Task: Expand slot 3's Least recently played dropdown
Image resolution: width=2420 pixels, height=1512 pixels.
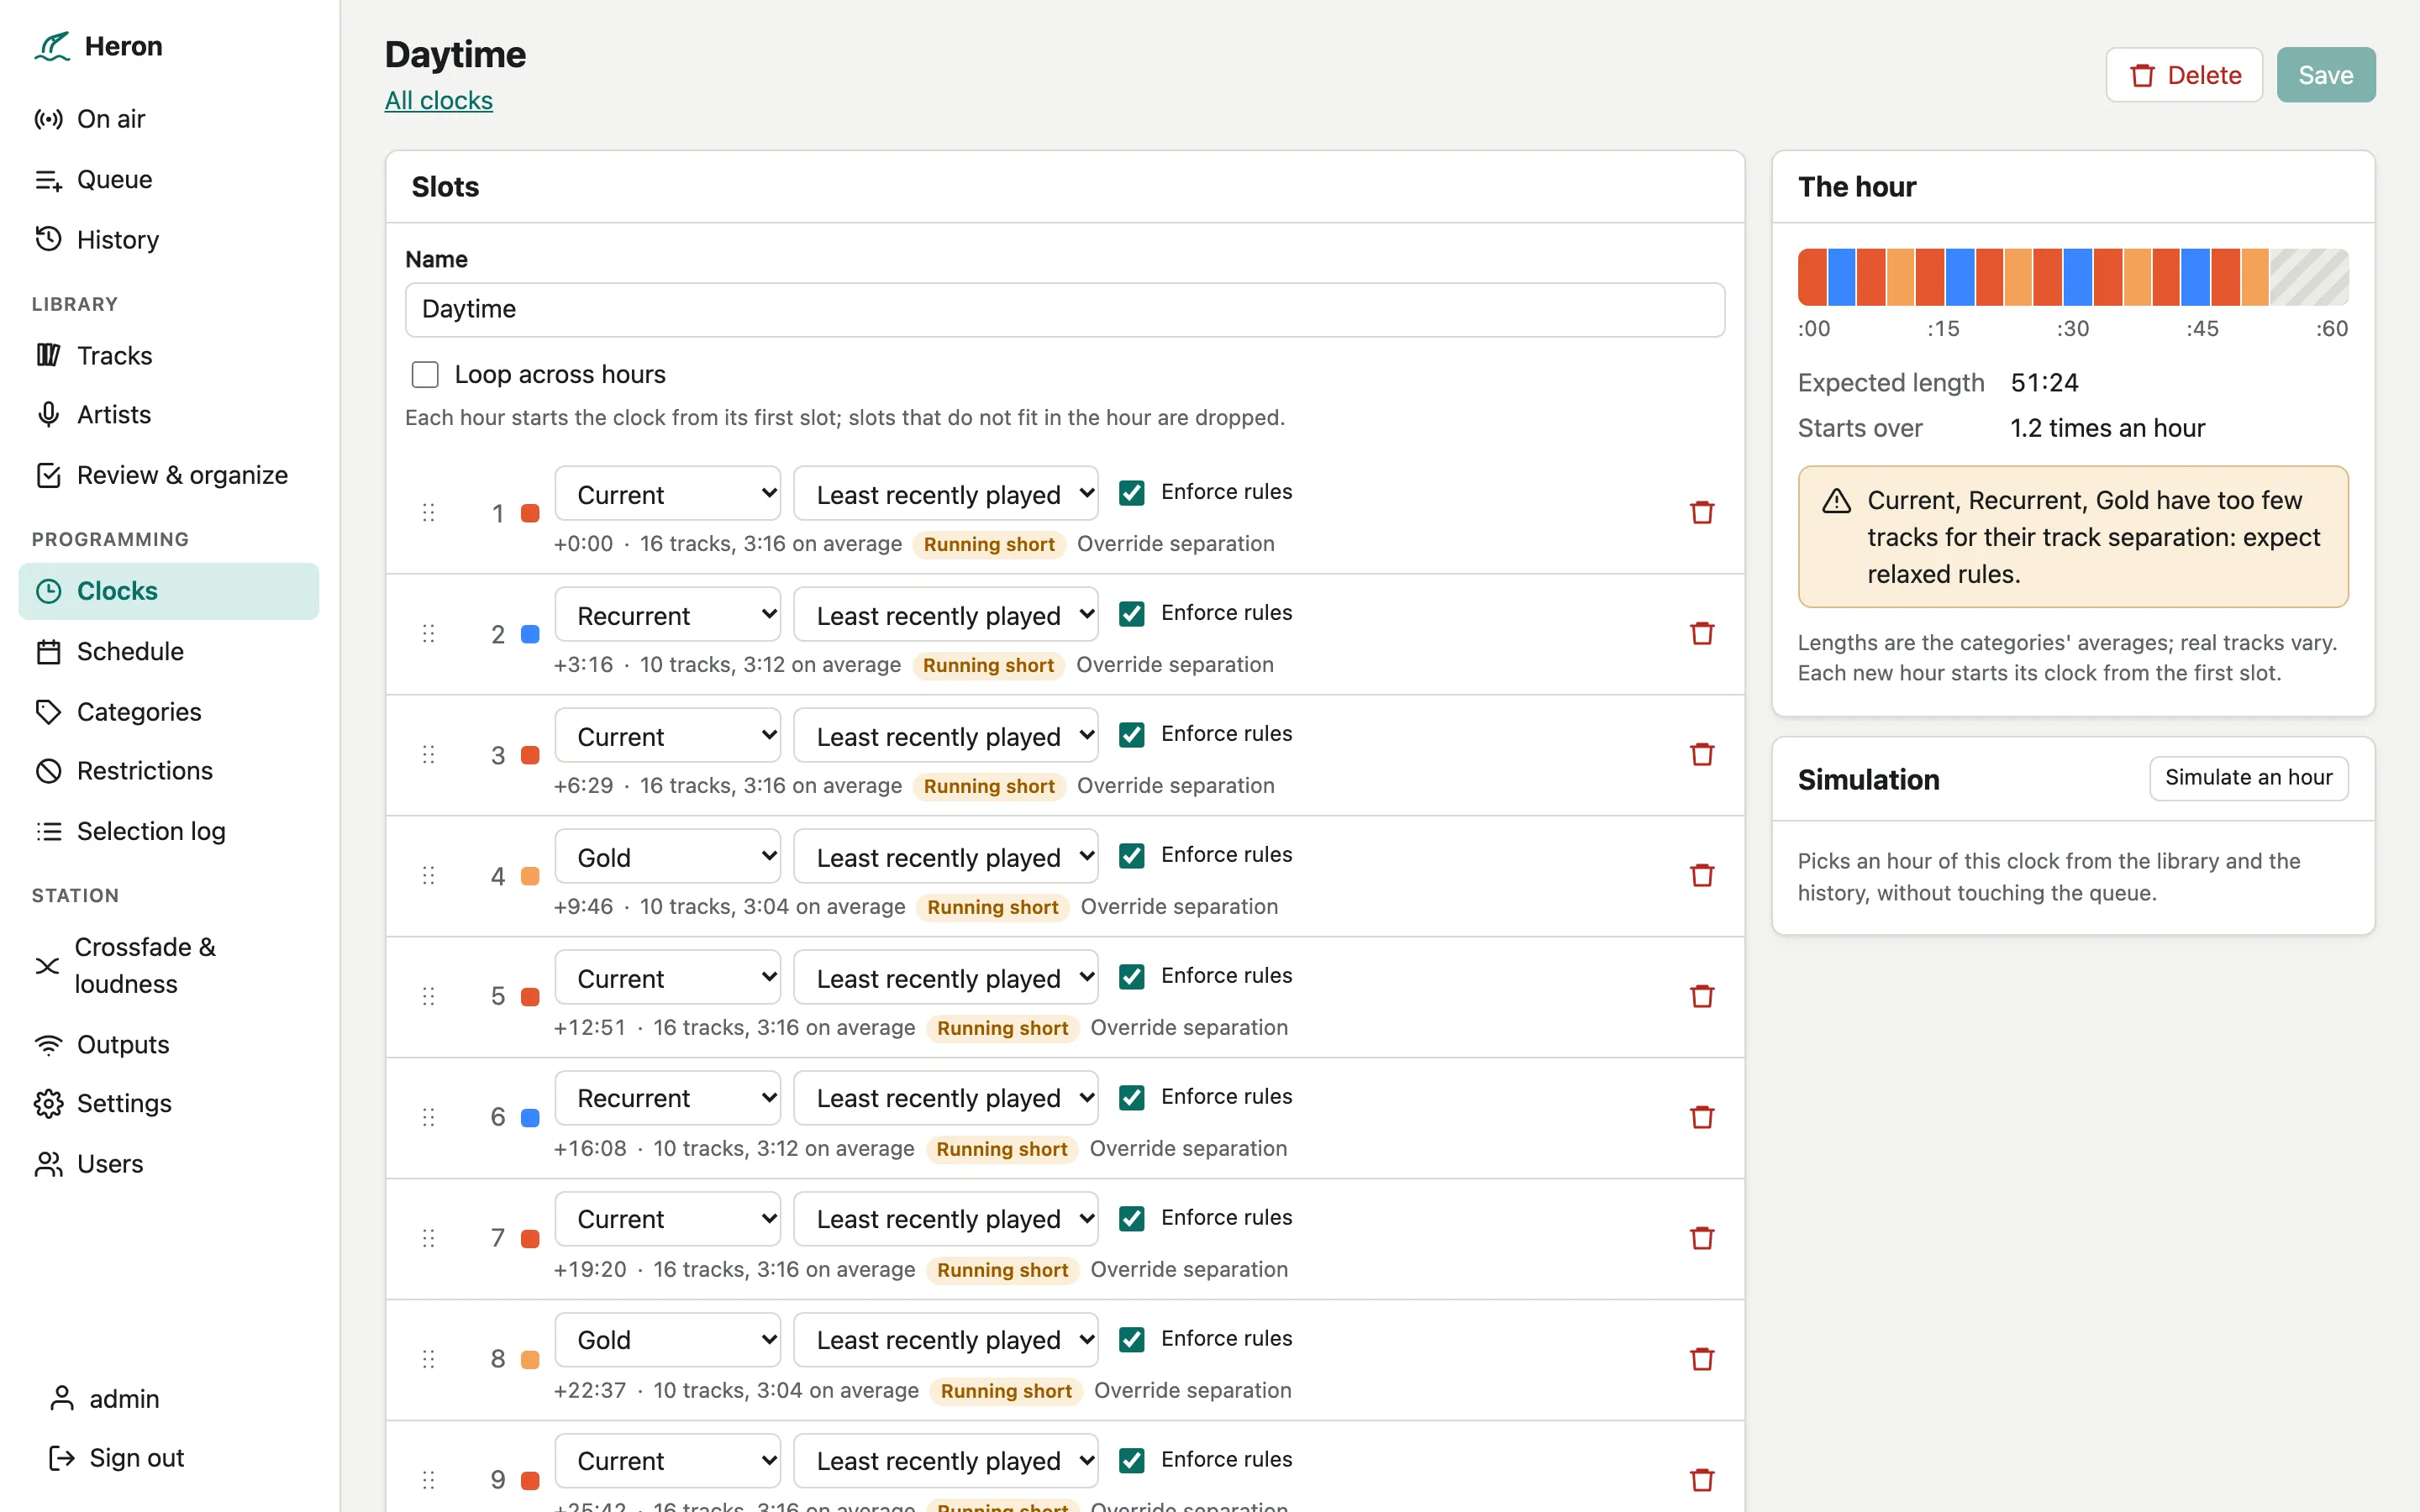Action: [x=946, y=736]
